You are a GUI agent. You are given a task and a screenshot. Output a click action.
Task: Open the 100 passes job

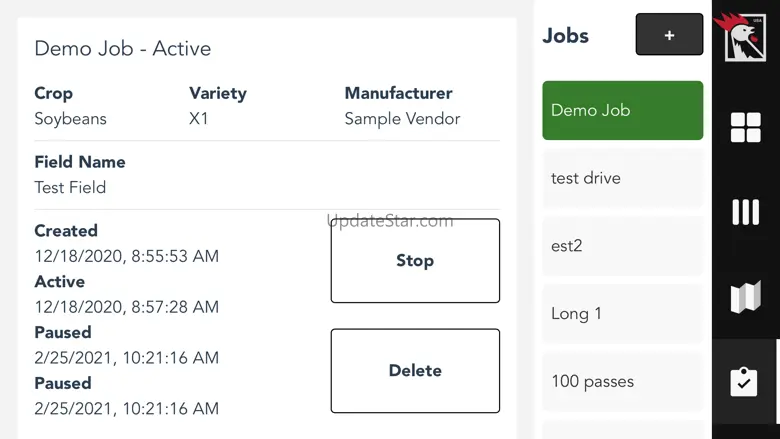(x=622, y=381)
